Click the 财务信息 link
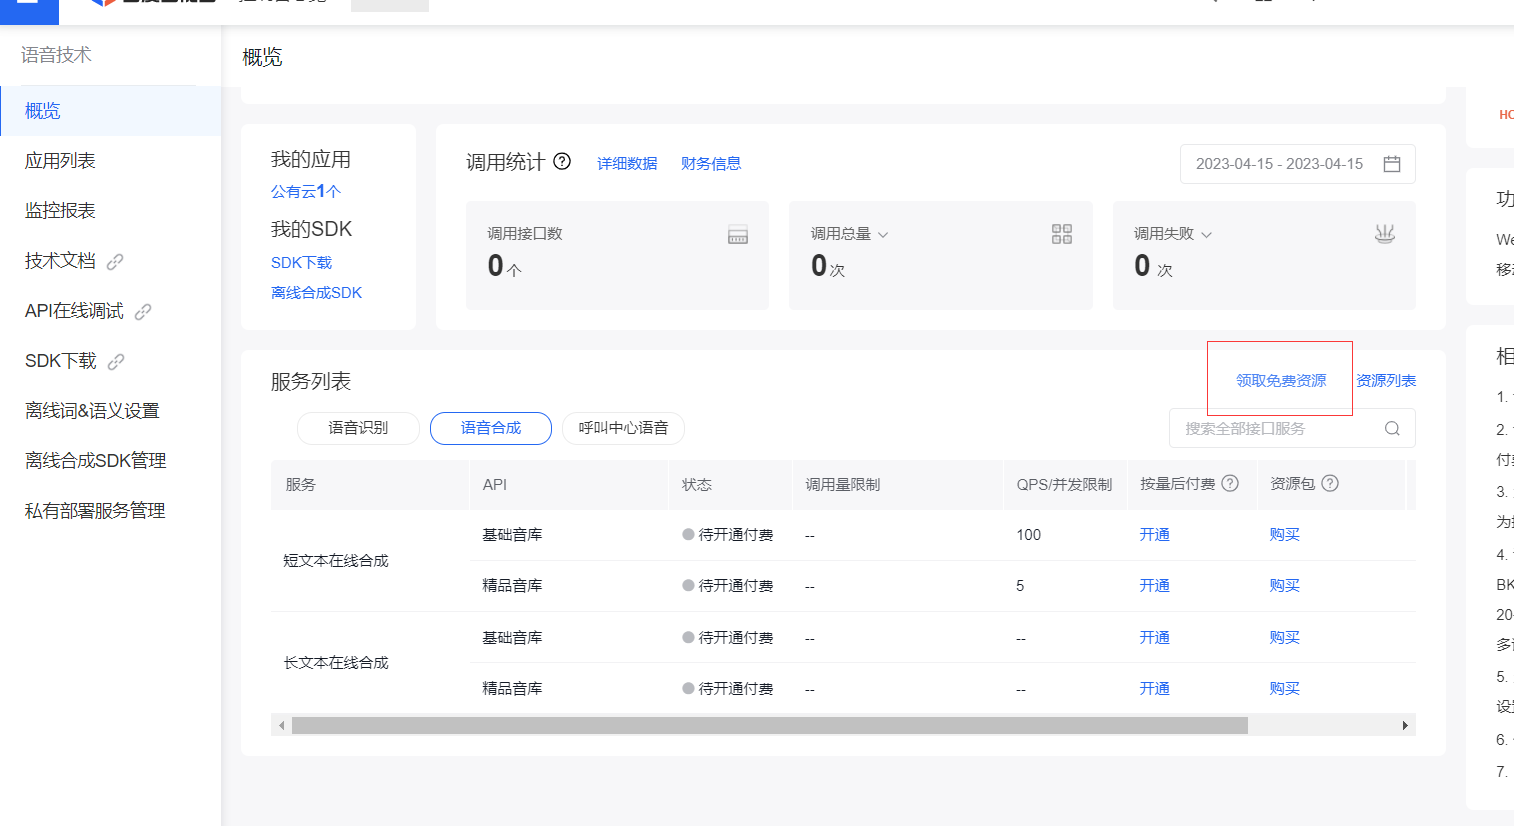Image resolution: width=1514 pixels, height=826 pixels. pyautogui.click(x=711, y=163)
